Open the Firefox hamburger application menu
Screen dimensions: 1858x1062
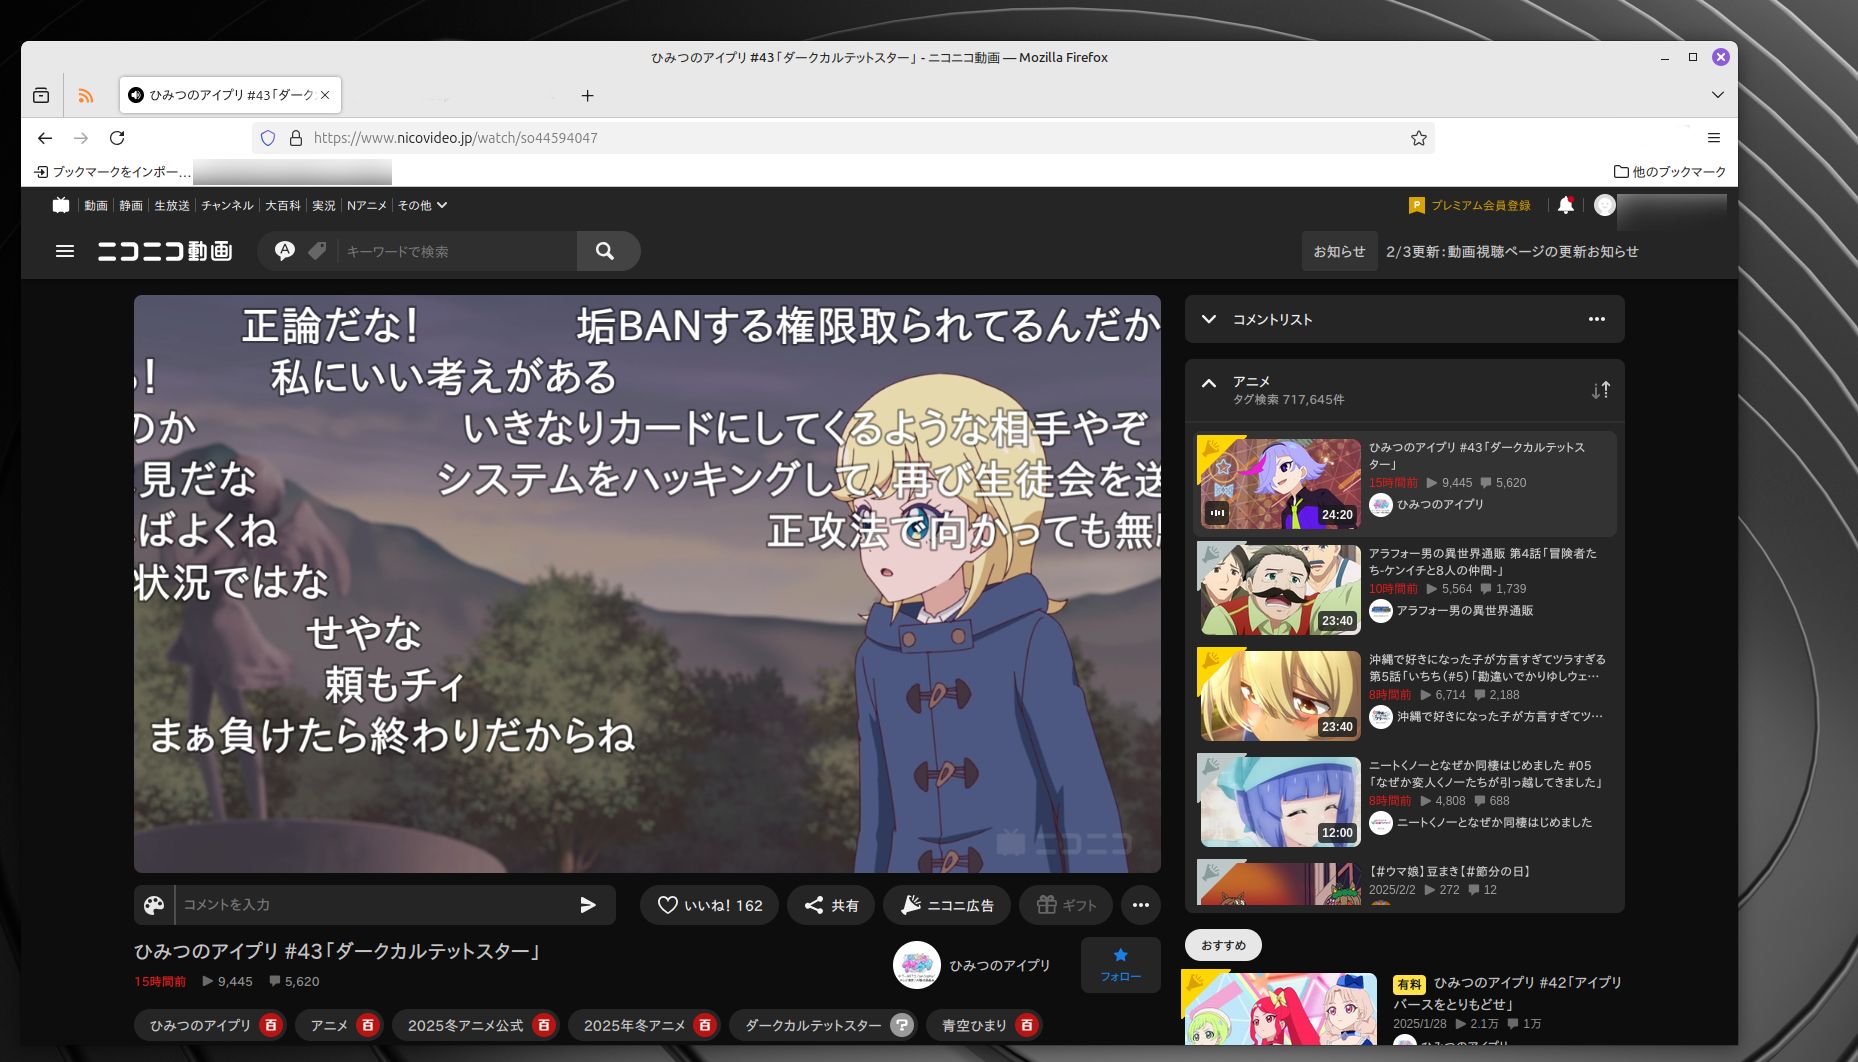click(x=1713, y=138)
